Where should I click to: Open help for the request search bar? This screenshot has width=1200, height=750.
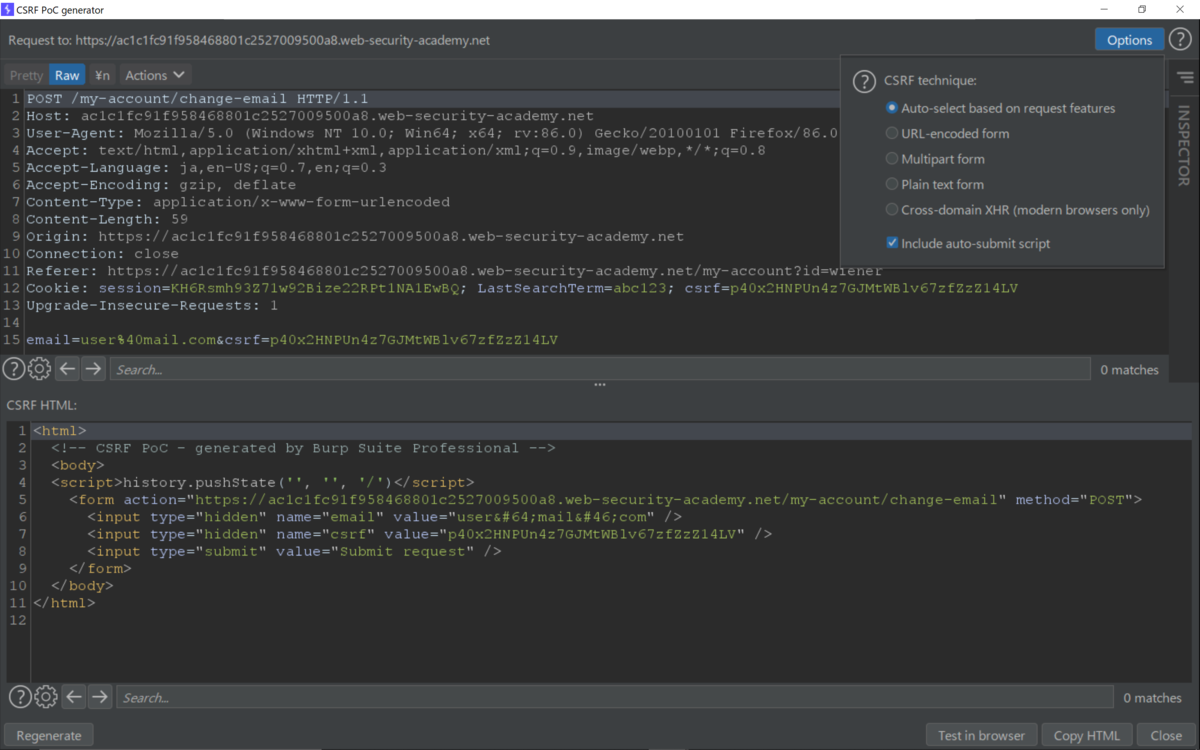tap(13, 369)
